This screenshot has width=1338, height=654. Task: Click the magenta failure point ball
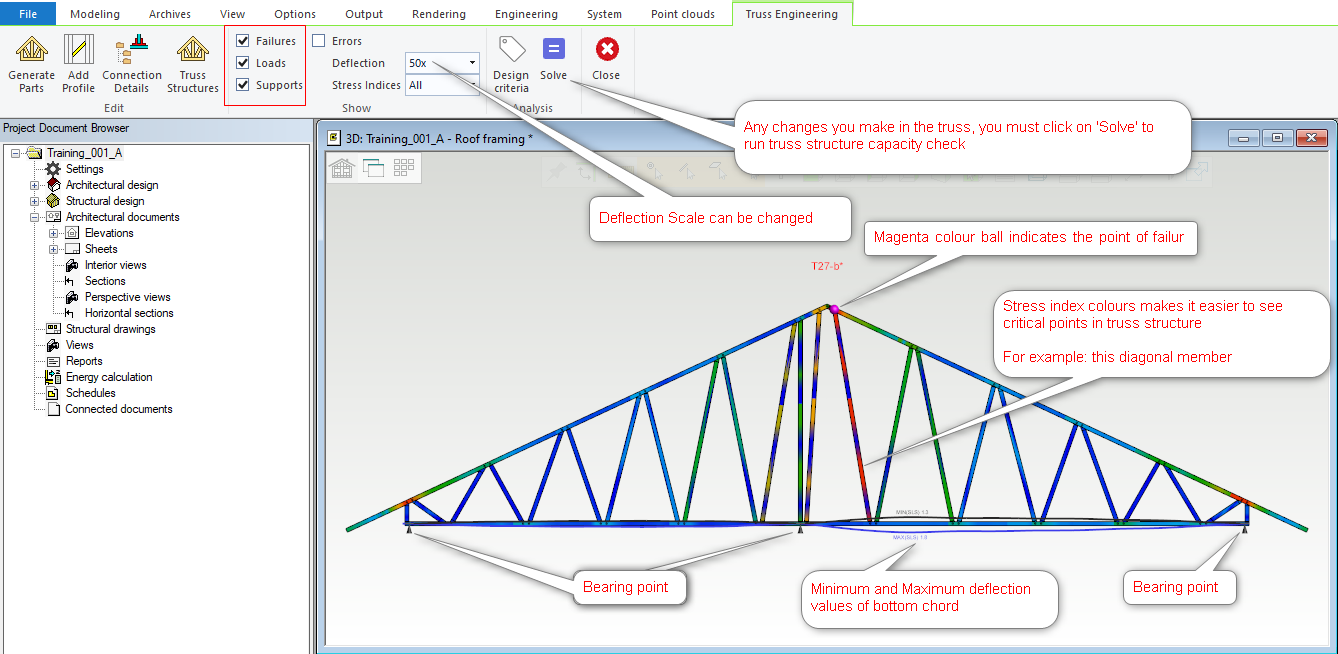(833, 310)
